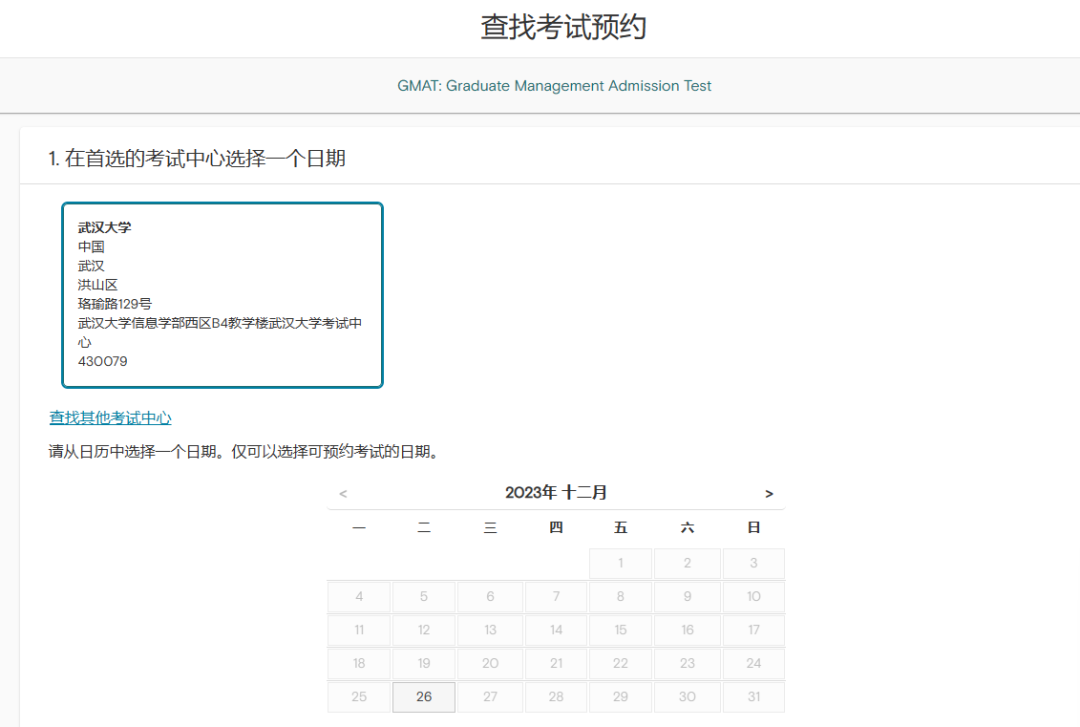Viewport: 1080px width, 727px height.
Task: Click the 2023年 十二月 month header
Action: point(556,493)
